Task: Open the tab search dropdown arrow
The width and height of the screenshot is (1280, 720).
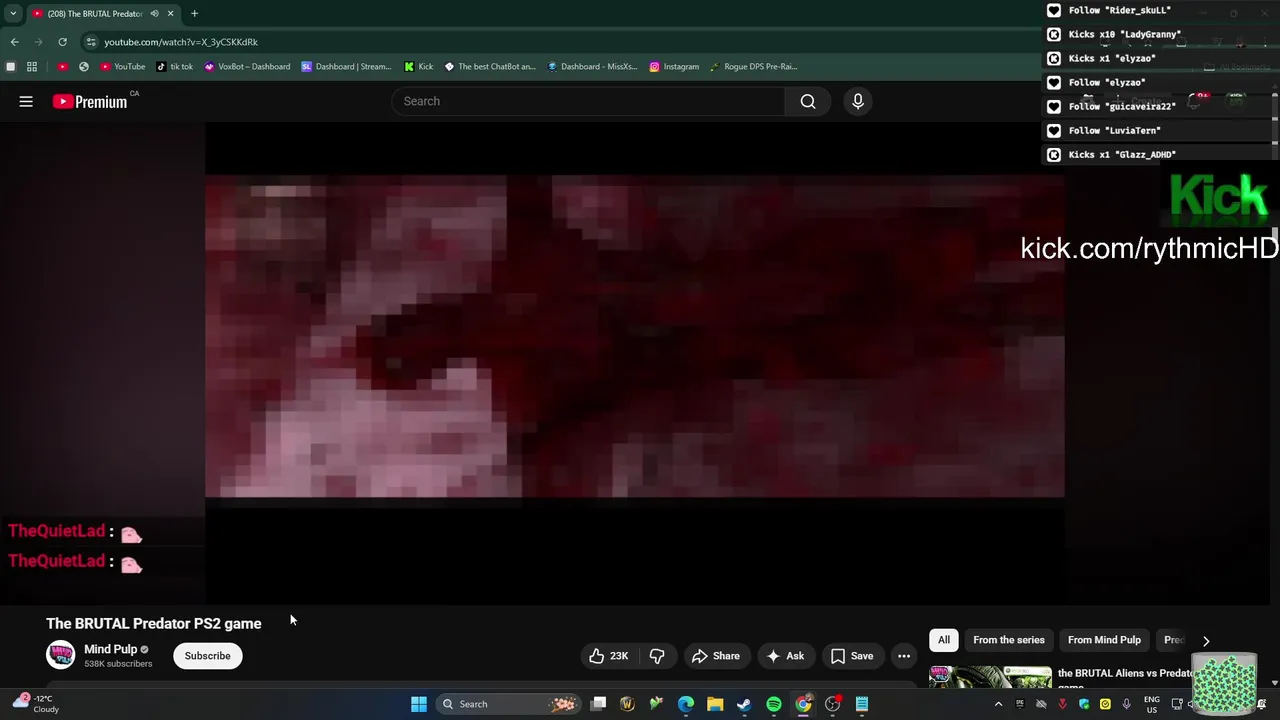Action: pos(13,13)
